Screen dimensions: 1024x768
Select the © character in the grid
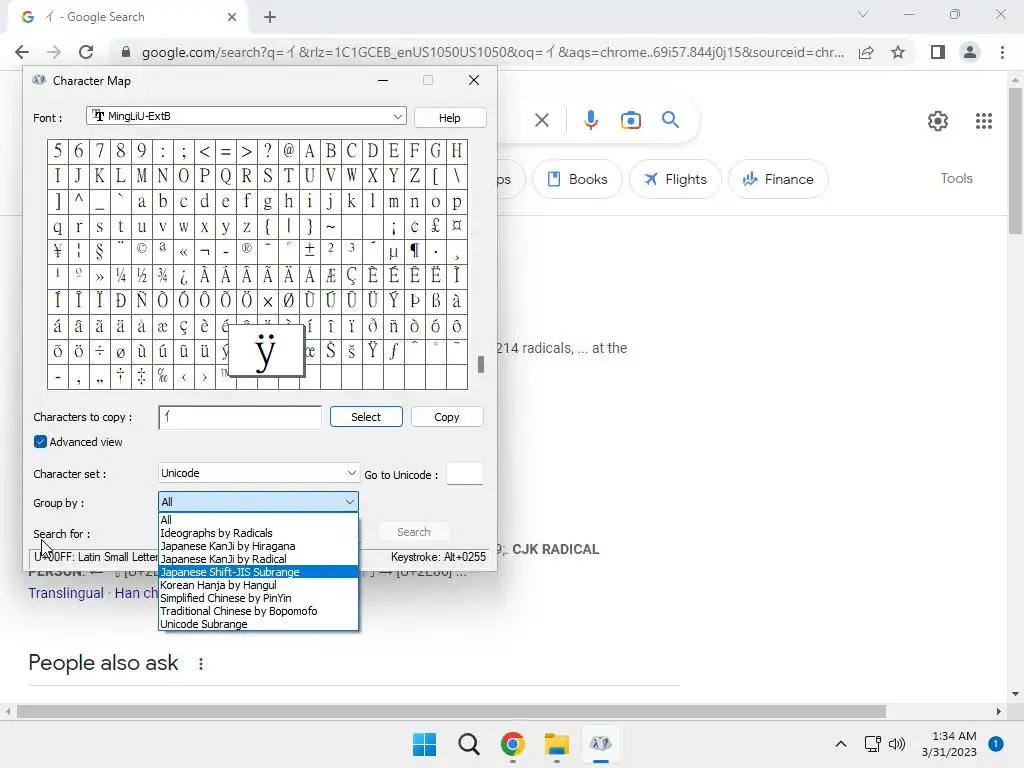coord(142,251)
